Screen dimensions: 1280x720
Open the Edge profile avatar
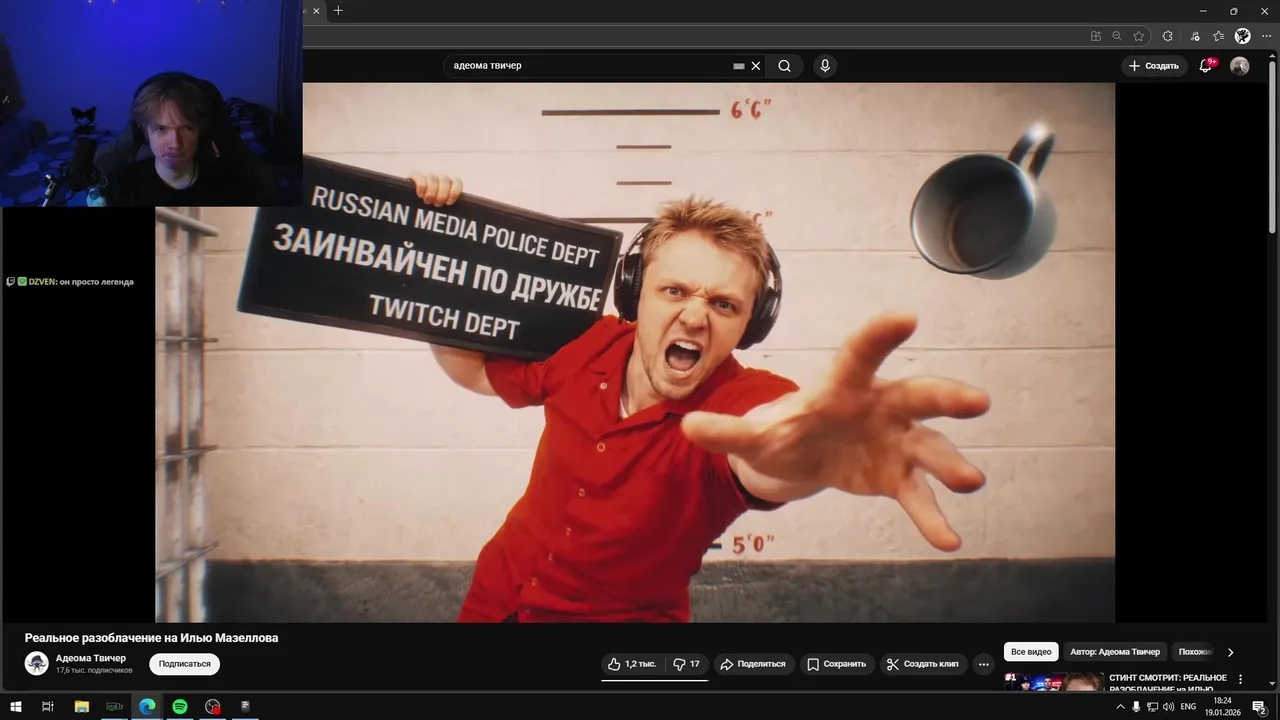click(1242, 36)
